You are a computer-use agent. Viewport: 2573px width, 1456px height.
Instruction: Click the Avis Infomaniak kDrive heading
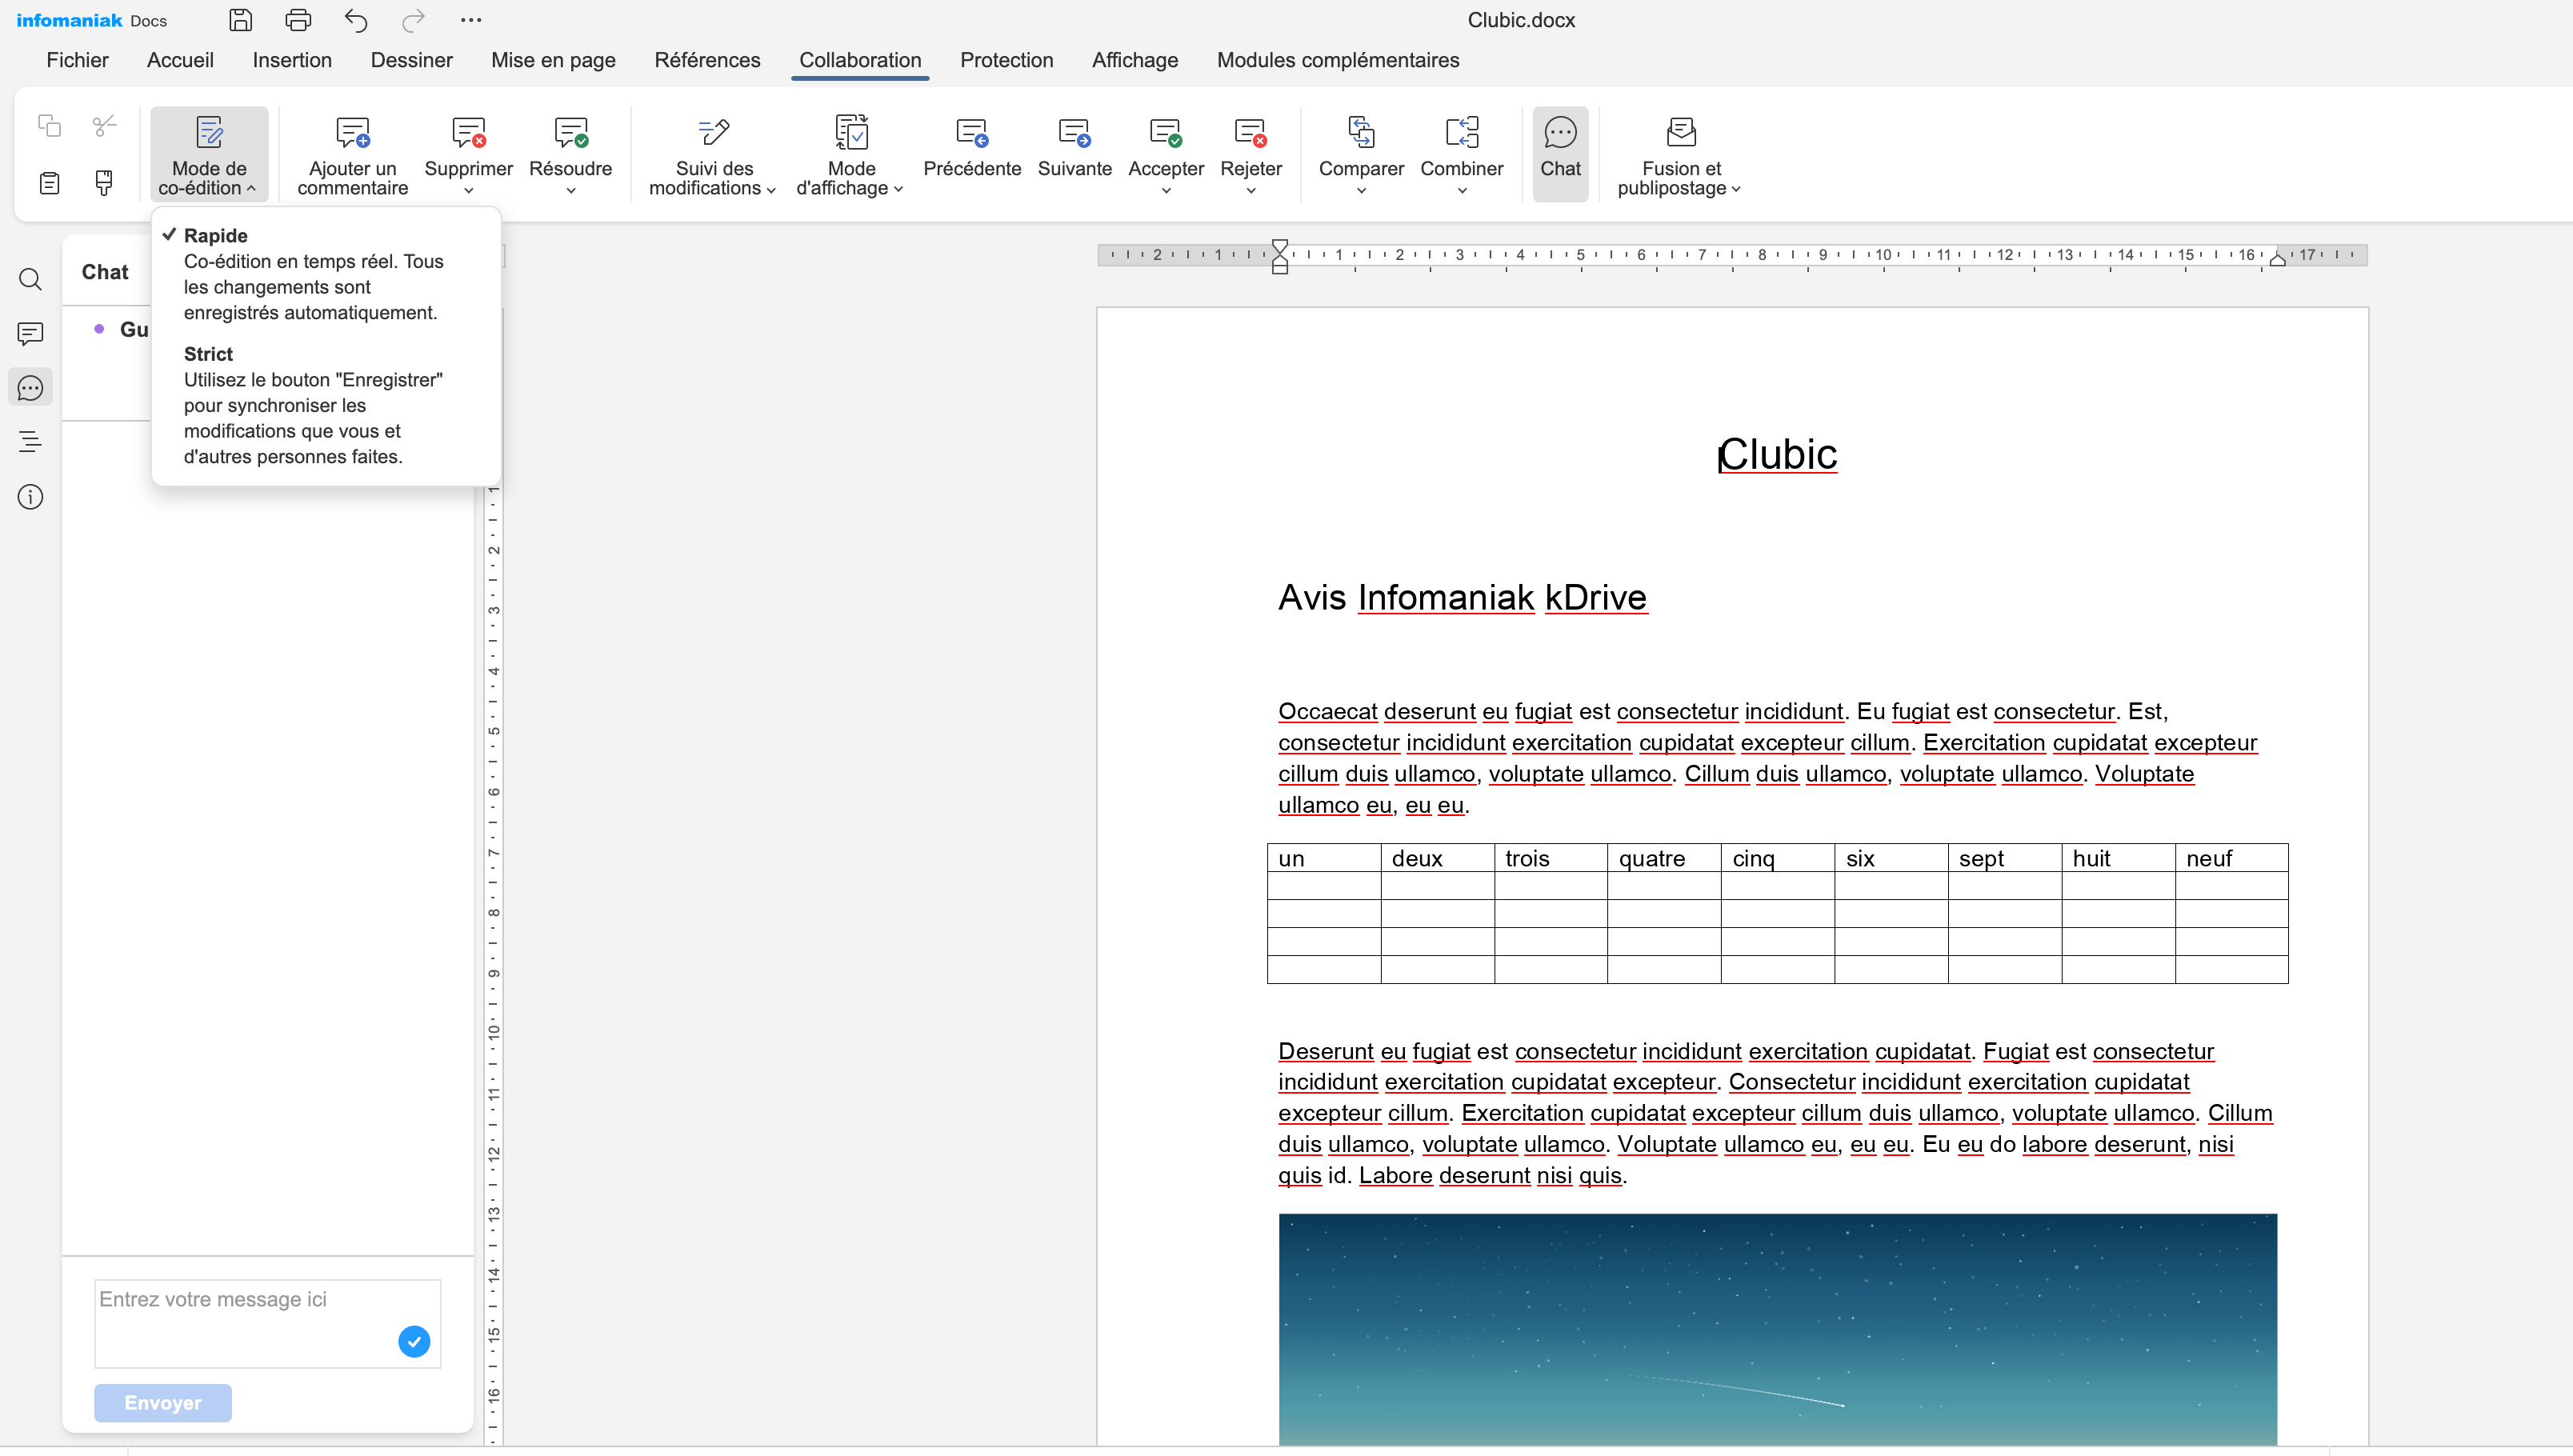tap(1462, 597)
